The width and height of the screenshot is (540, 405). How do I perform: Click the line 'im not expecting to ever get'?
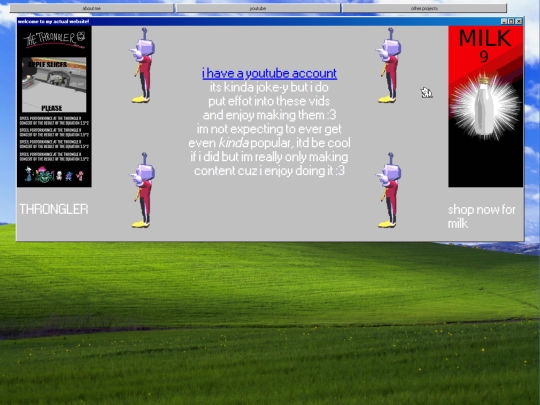click(x=269, y=129)
